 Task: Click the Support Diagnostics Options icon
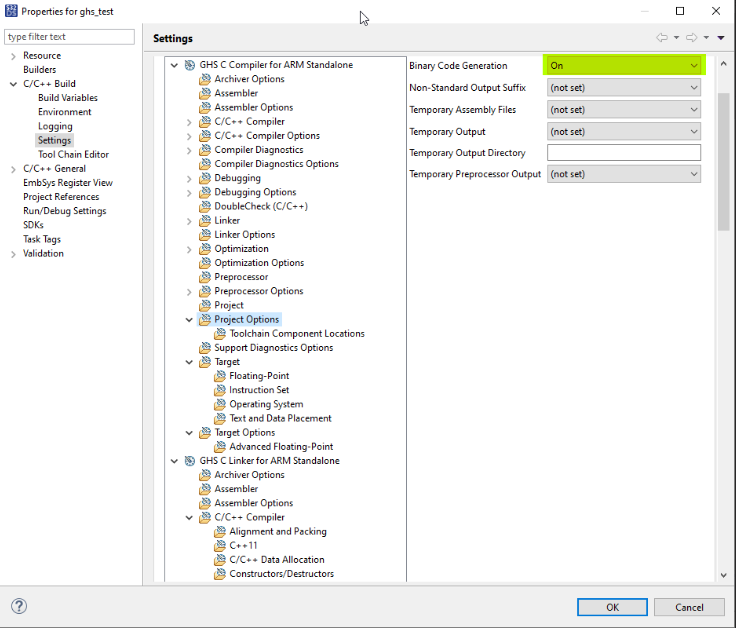pyautogui.click(x=205, y=348)
